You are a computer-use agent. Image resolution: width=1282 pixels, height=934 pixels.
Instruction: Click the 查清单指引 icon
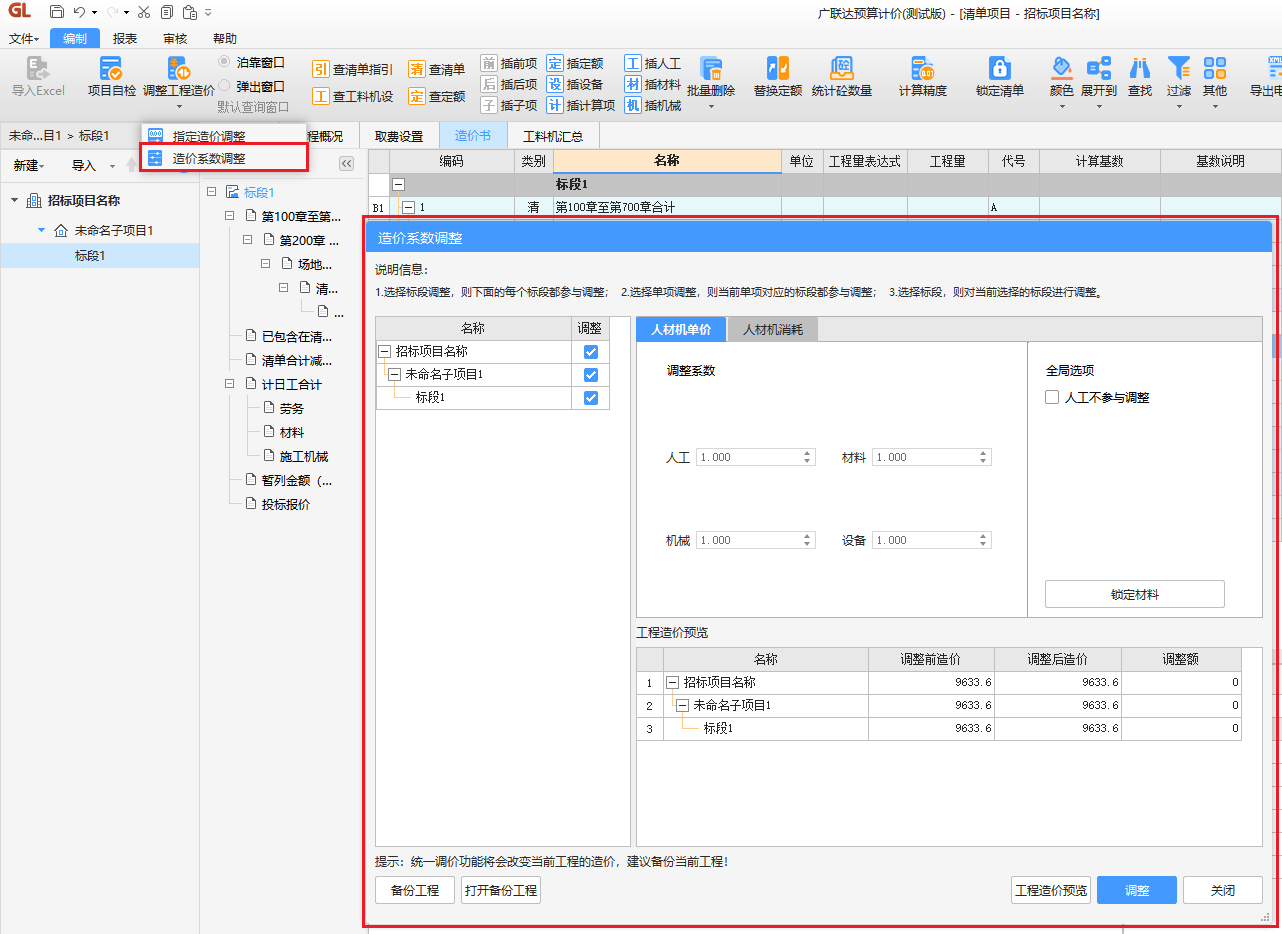pyautogui.click(x=320, y=69)
